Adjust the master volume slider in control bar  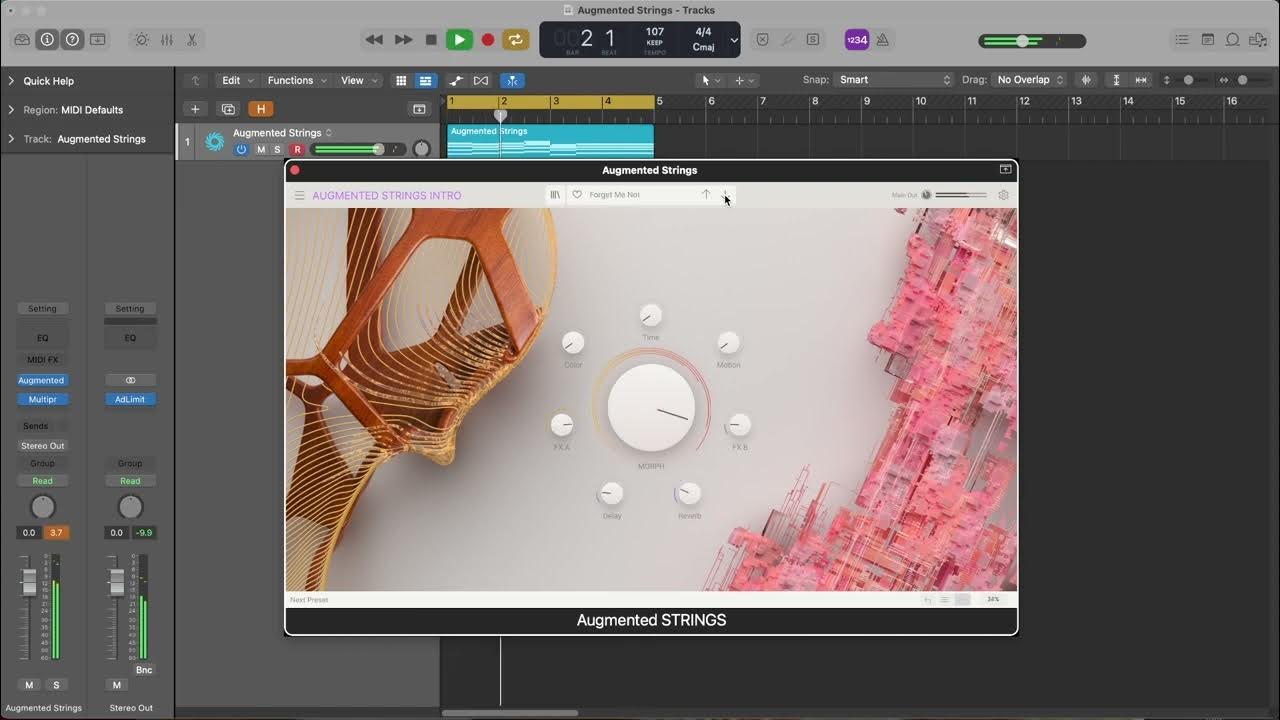coord(1032,41)
